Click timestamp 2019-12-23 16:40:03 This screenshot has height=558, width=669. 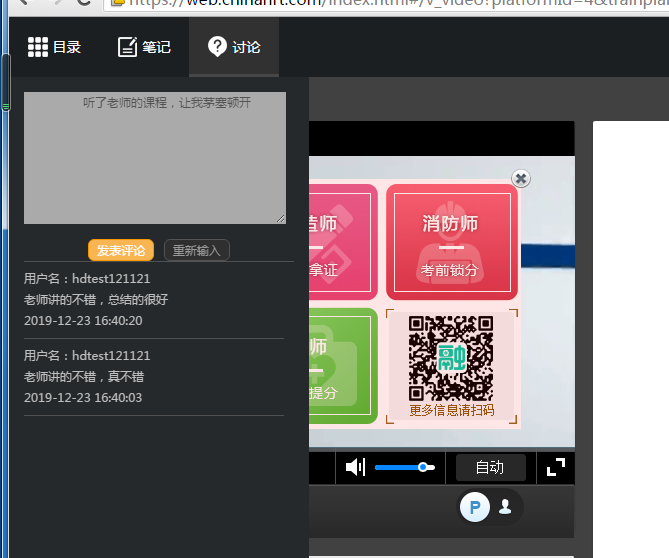(x=83, y=398)
